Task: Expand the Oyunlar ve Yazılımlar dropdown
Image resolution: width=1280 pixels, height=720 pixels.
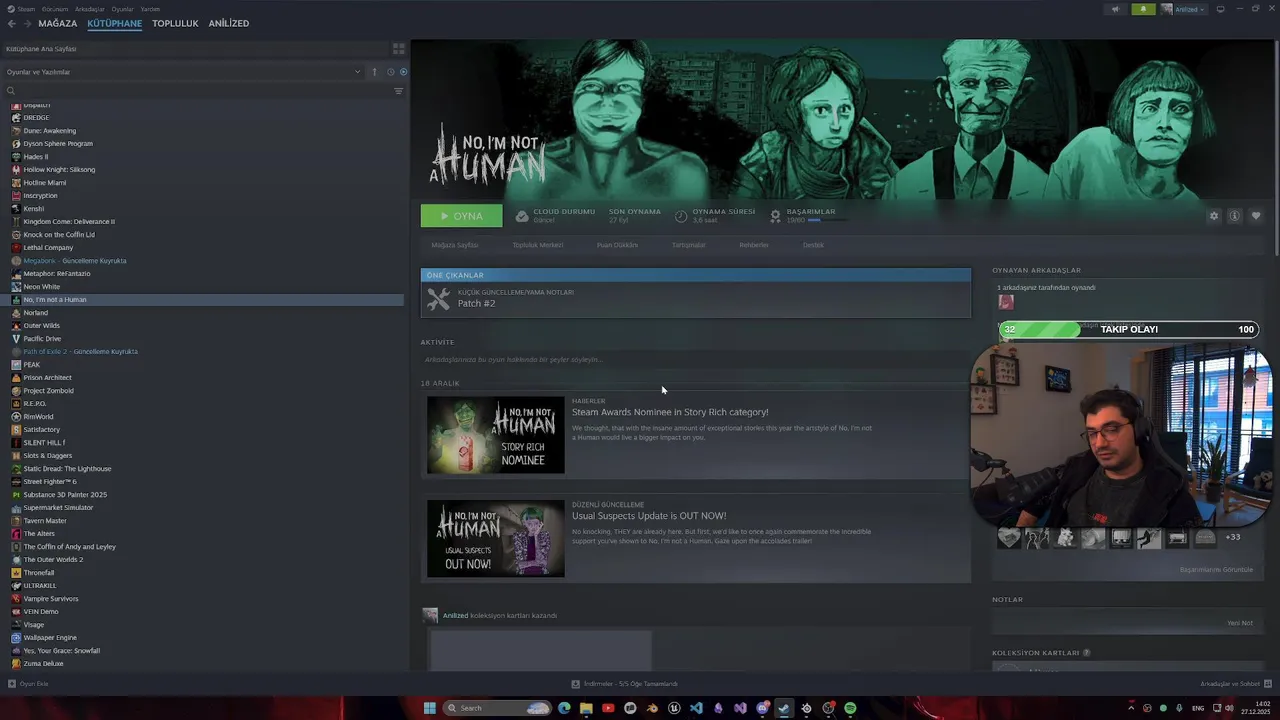Action: (183, 72)
